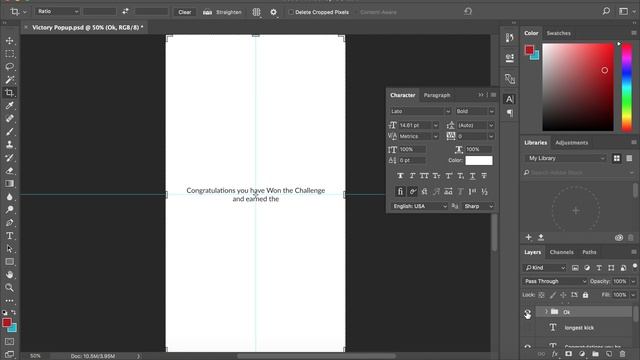Select the Clone Stamp tool
The width and height of the screenshot is (640, 360).
pos(9,145)
